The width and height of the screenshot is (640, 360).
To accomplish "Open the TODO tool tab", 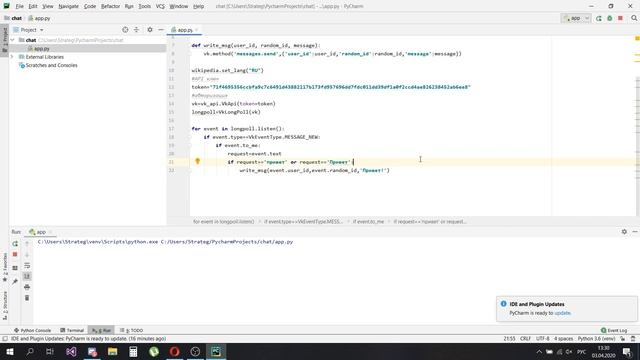I will point(131,330).
